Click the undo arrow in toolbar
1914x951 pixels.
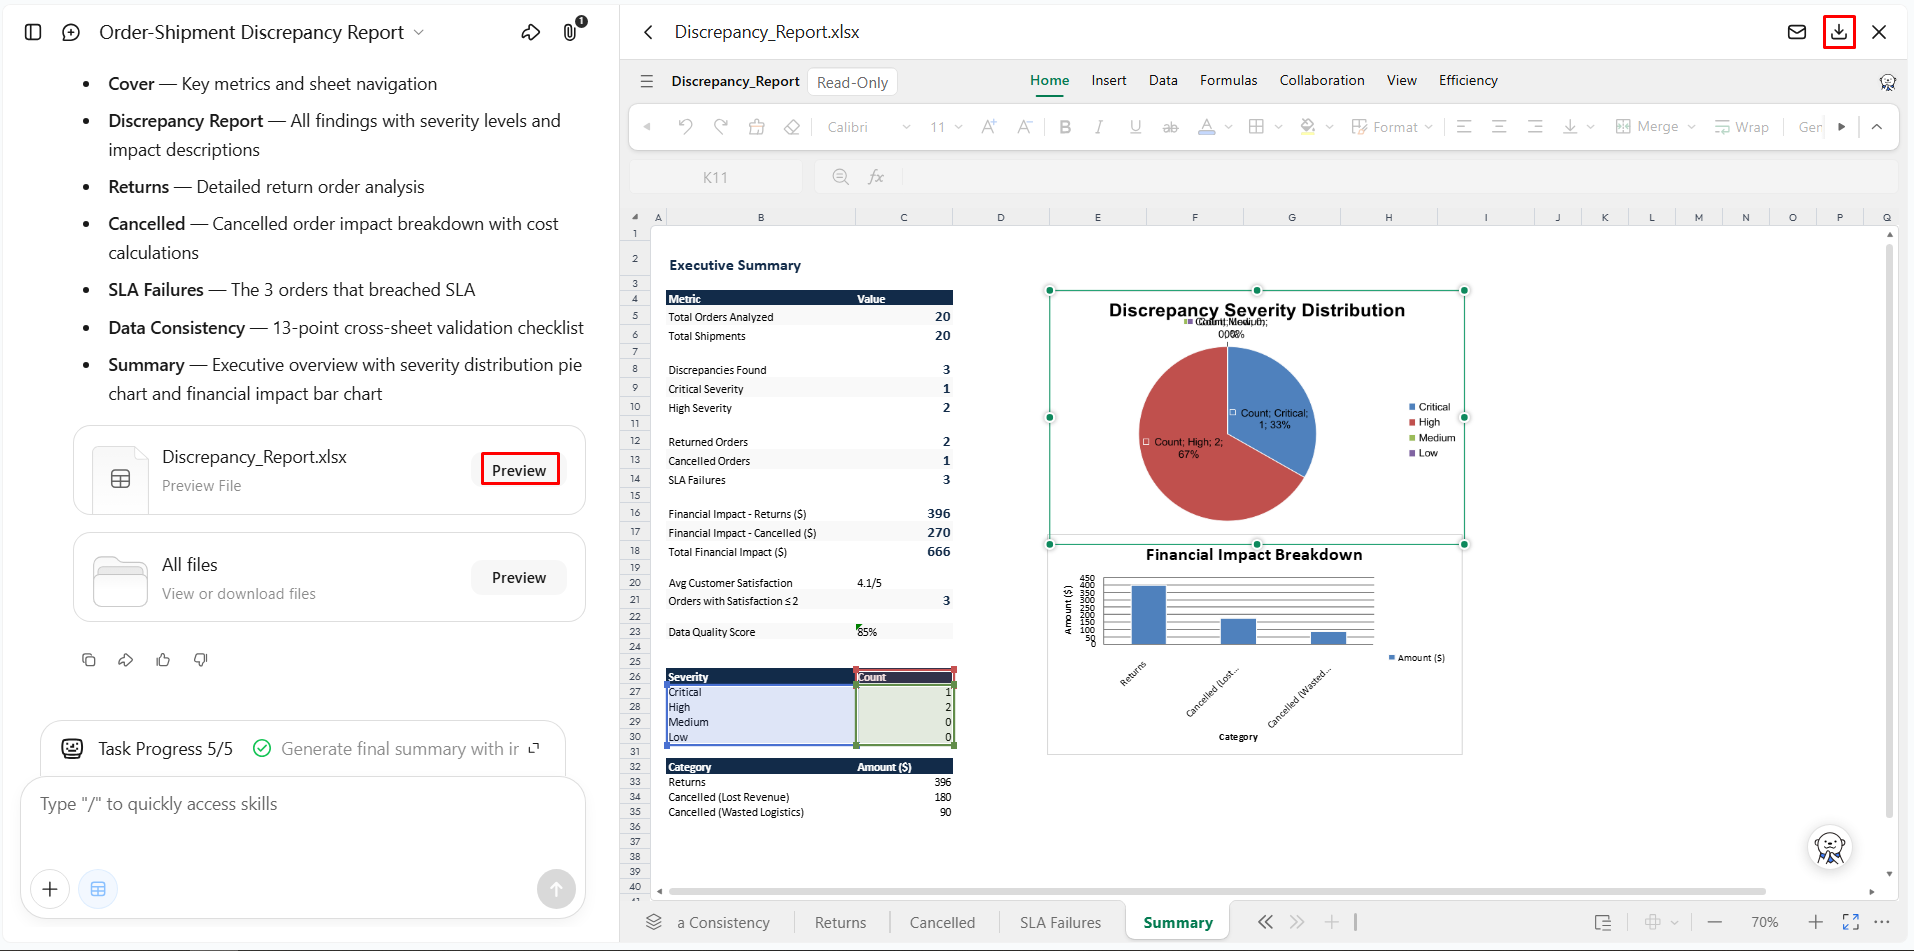pyautogui.click(x=685, y=127)
